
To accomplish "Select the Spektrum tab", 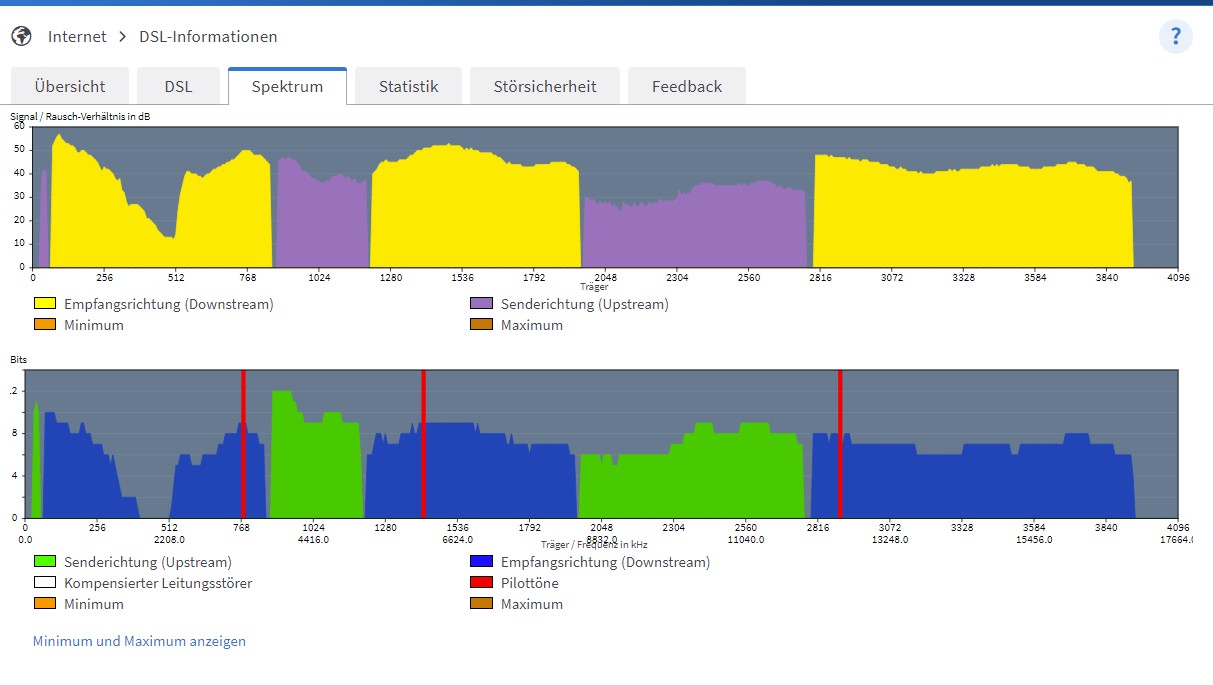I will [x=287, y=86].
